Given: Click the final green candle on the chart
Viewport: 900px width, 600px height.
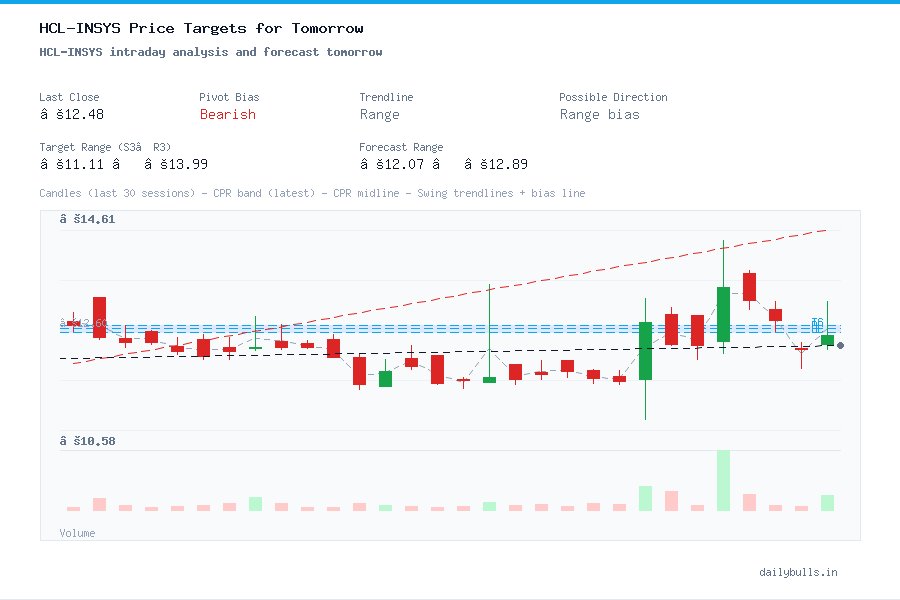Looking at the screenshot, I should [827, 340].
